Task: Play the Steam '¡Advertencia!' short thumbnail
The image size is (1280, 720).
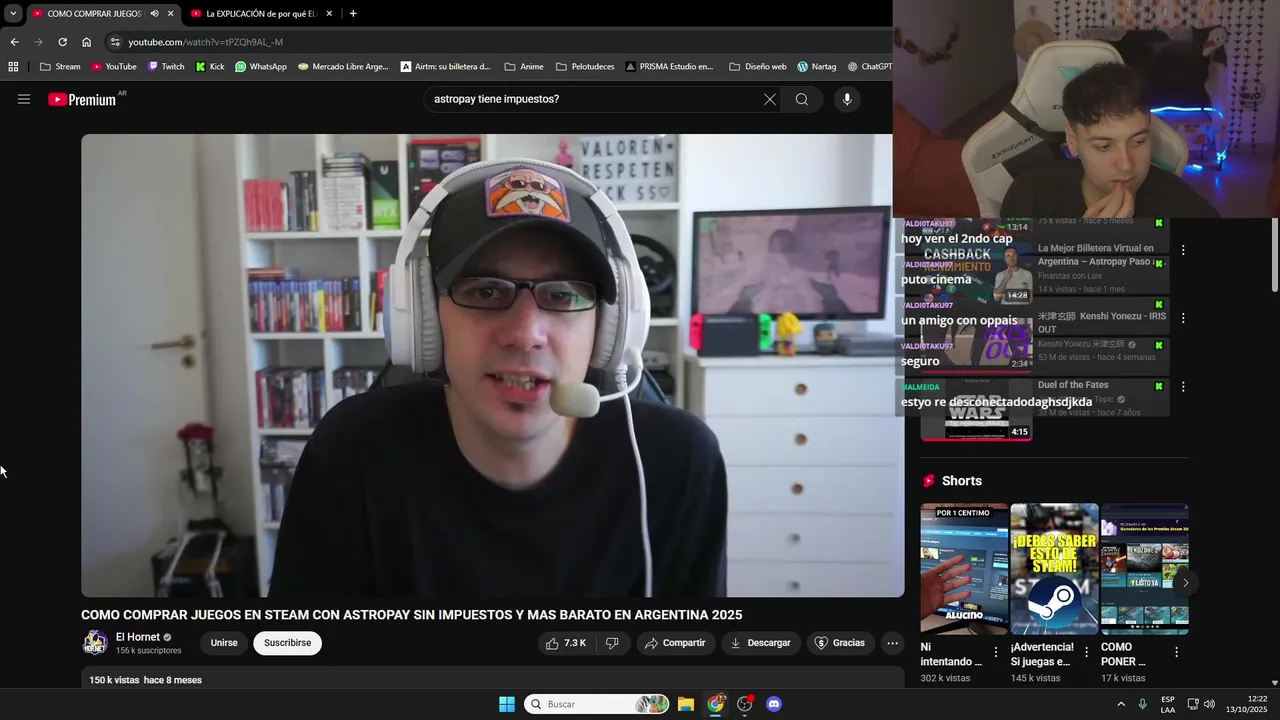Action: tap(1054, 569)
